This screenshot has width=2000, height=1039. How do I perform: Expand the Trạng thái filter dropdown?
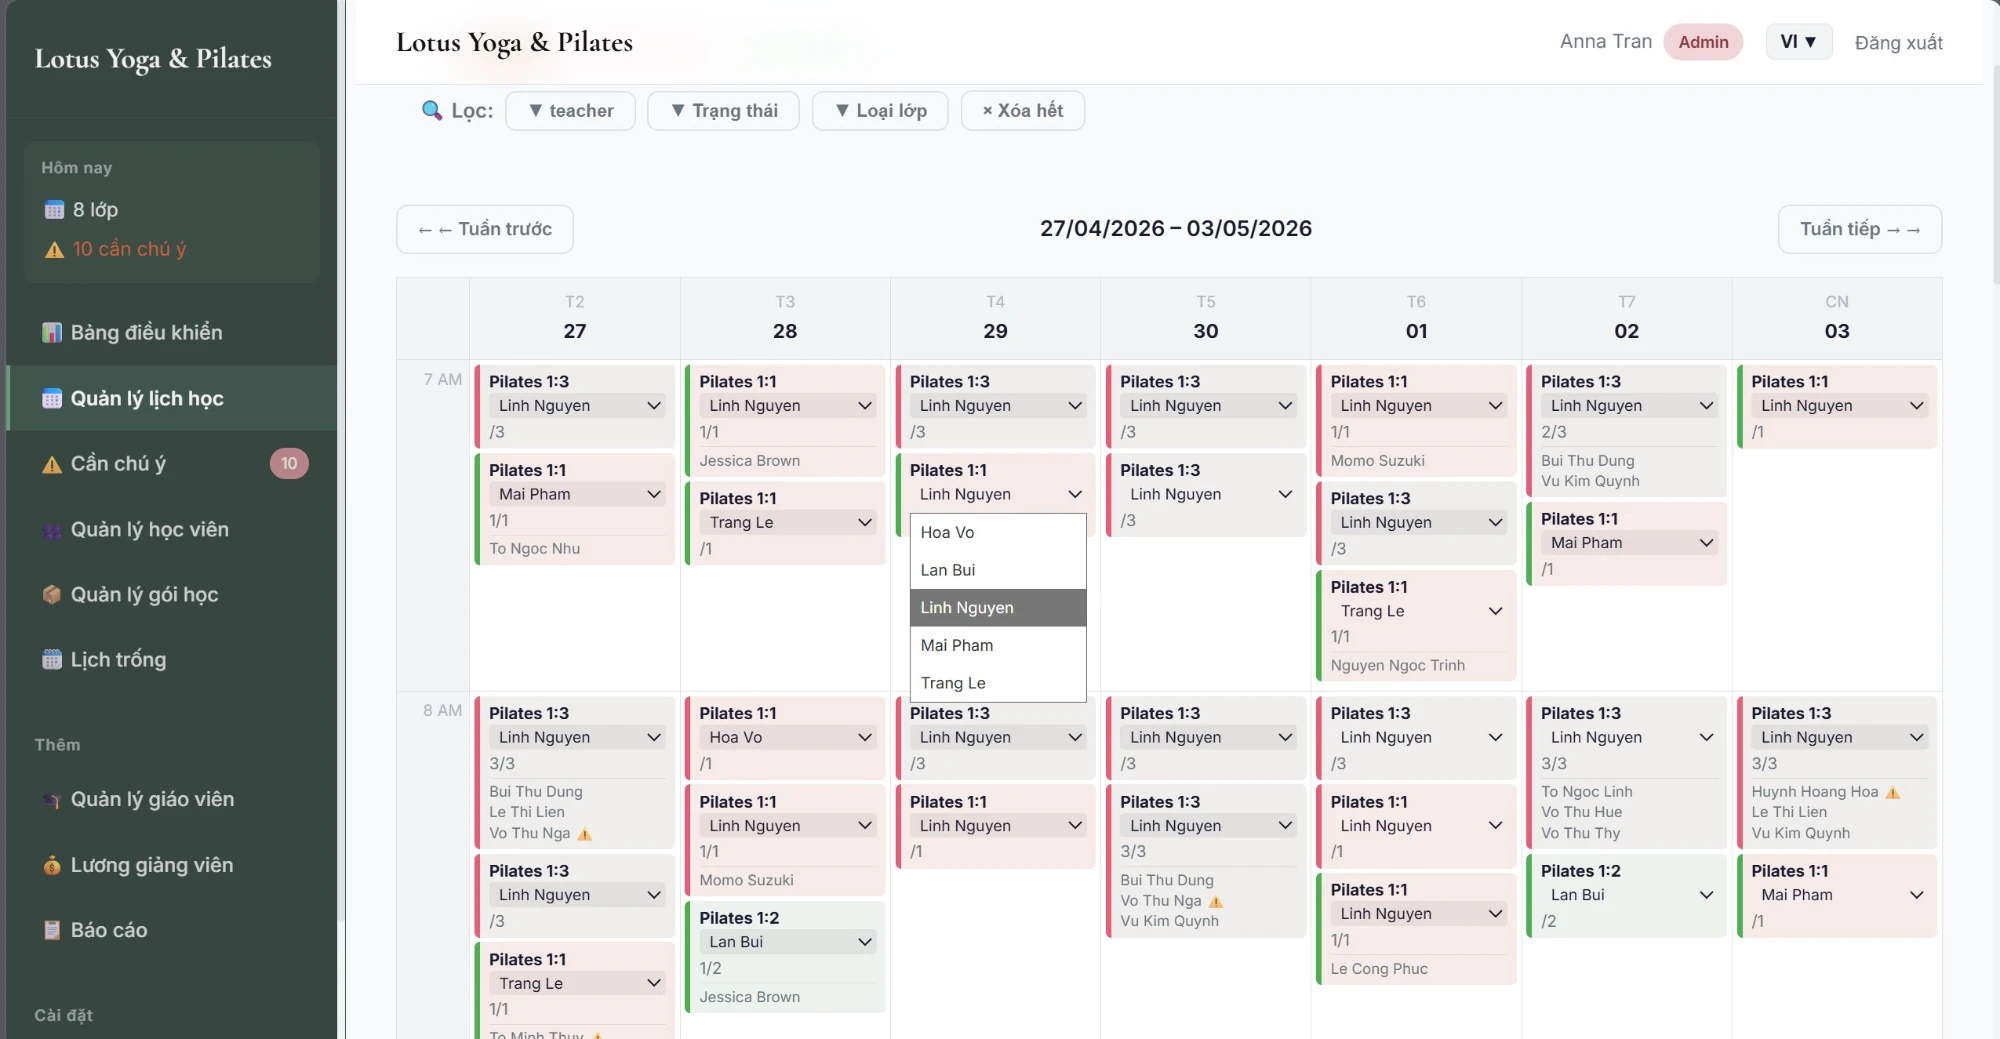coord(723,110)
